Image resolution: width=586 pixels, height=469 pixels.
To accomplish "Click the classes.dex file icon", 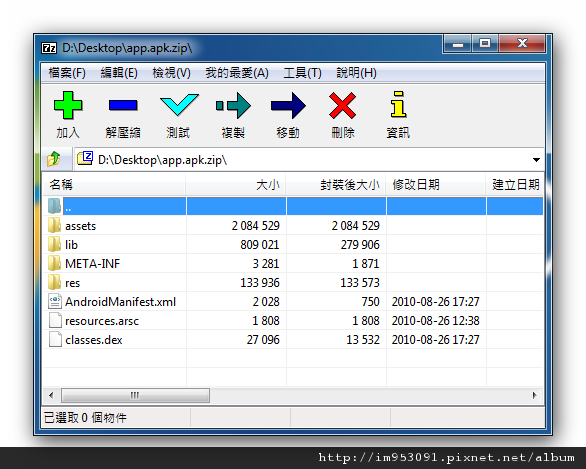I will (x=55, y=340).
